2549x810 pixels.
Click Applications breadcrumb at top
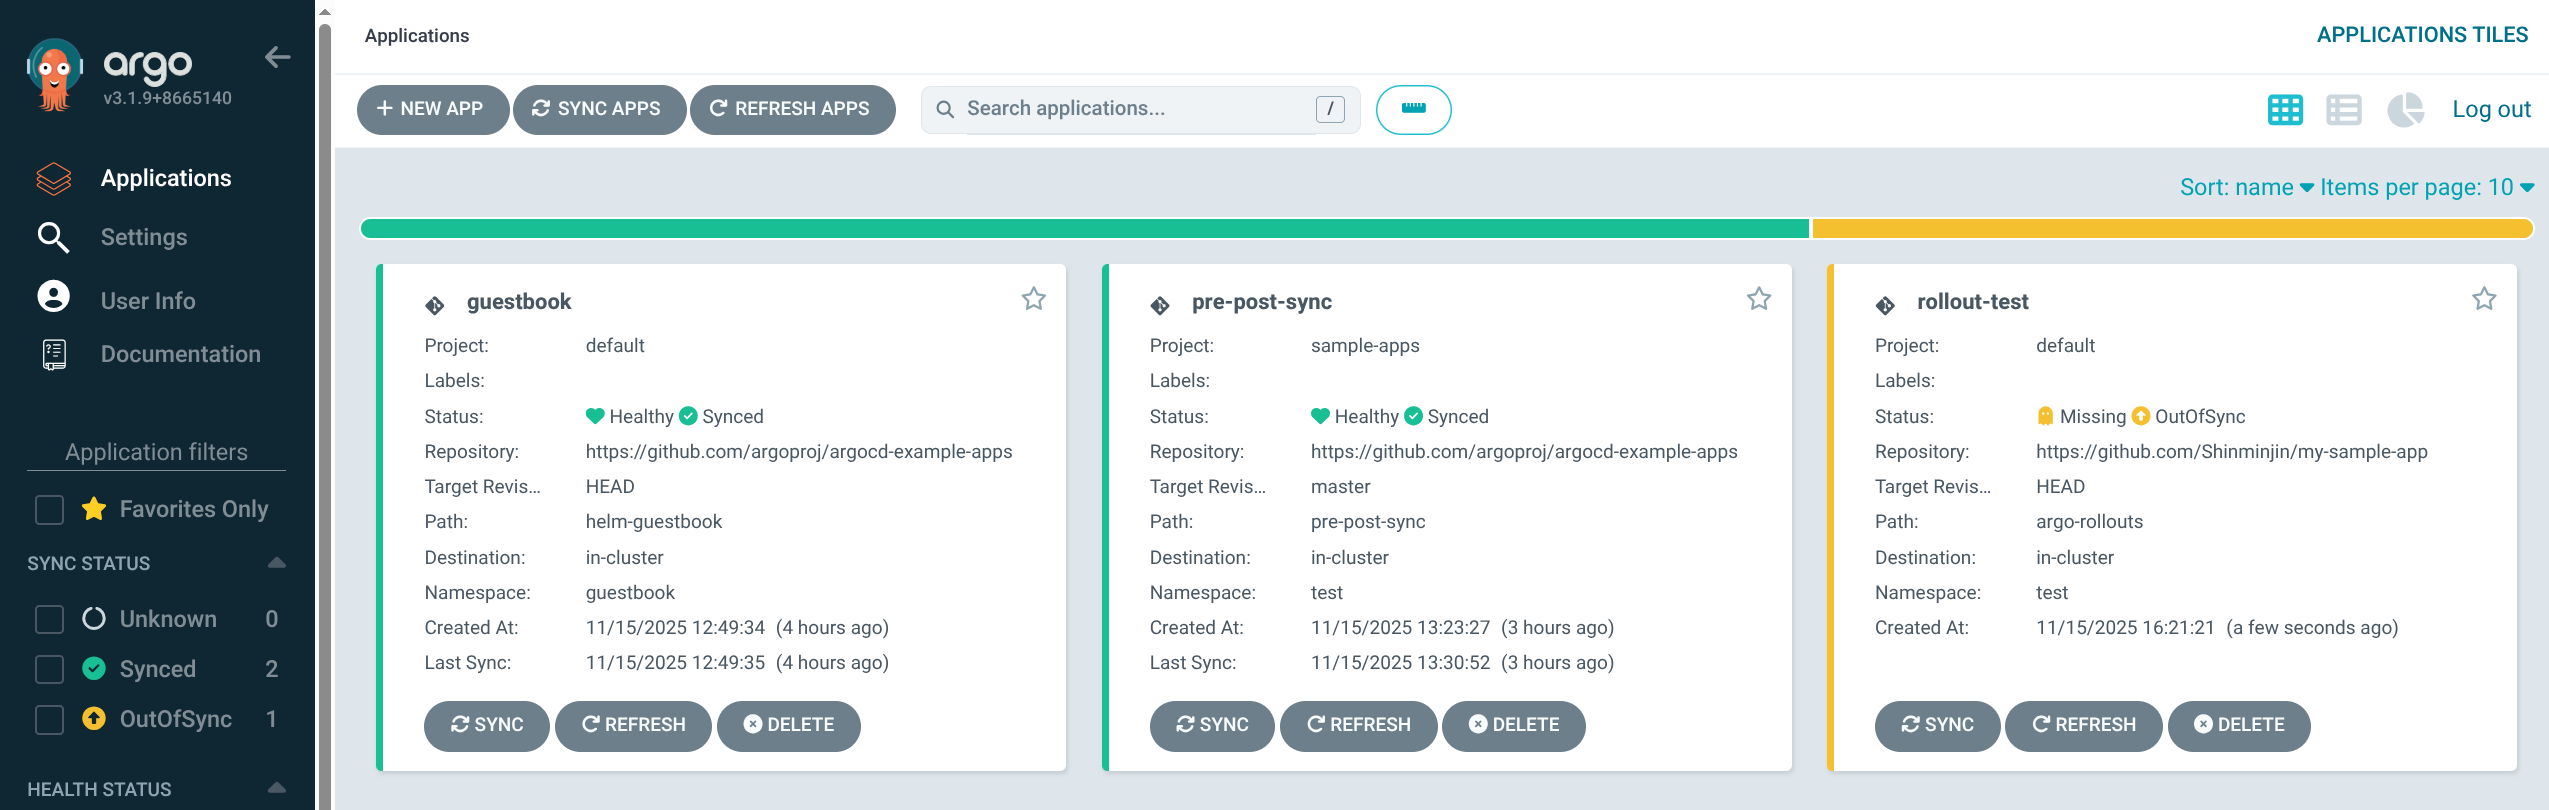point(417,36)
